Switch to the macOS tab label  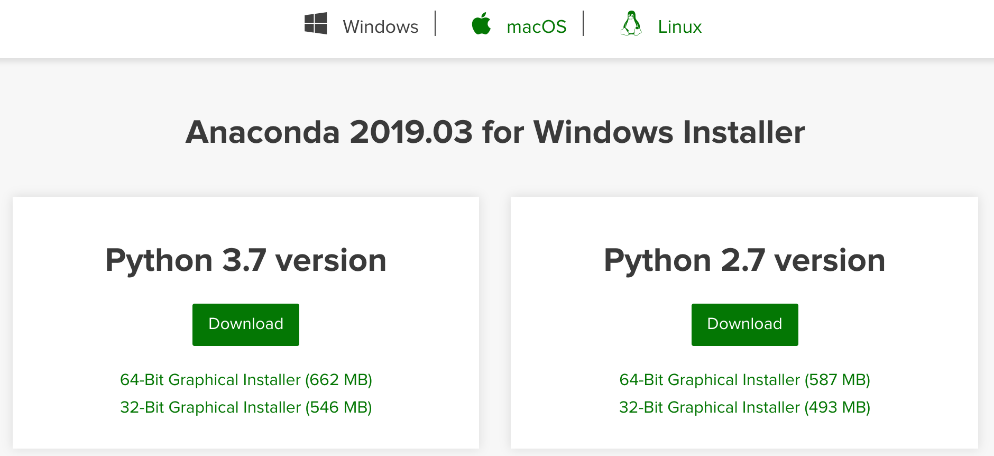tap(536, 27)
